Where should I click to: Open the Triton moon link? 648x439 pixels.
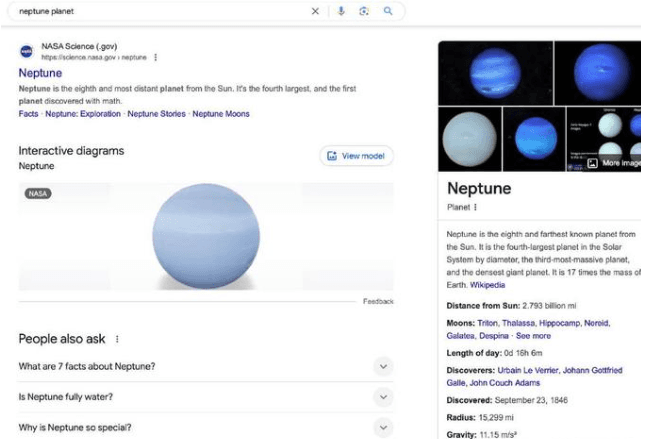pos(487,323)
